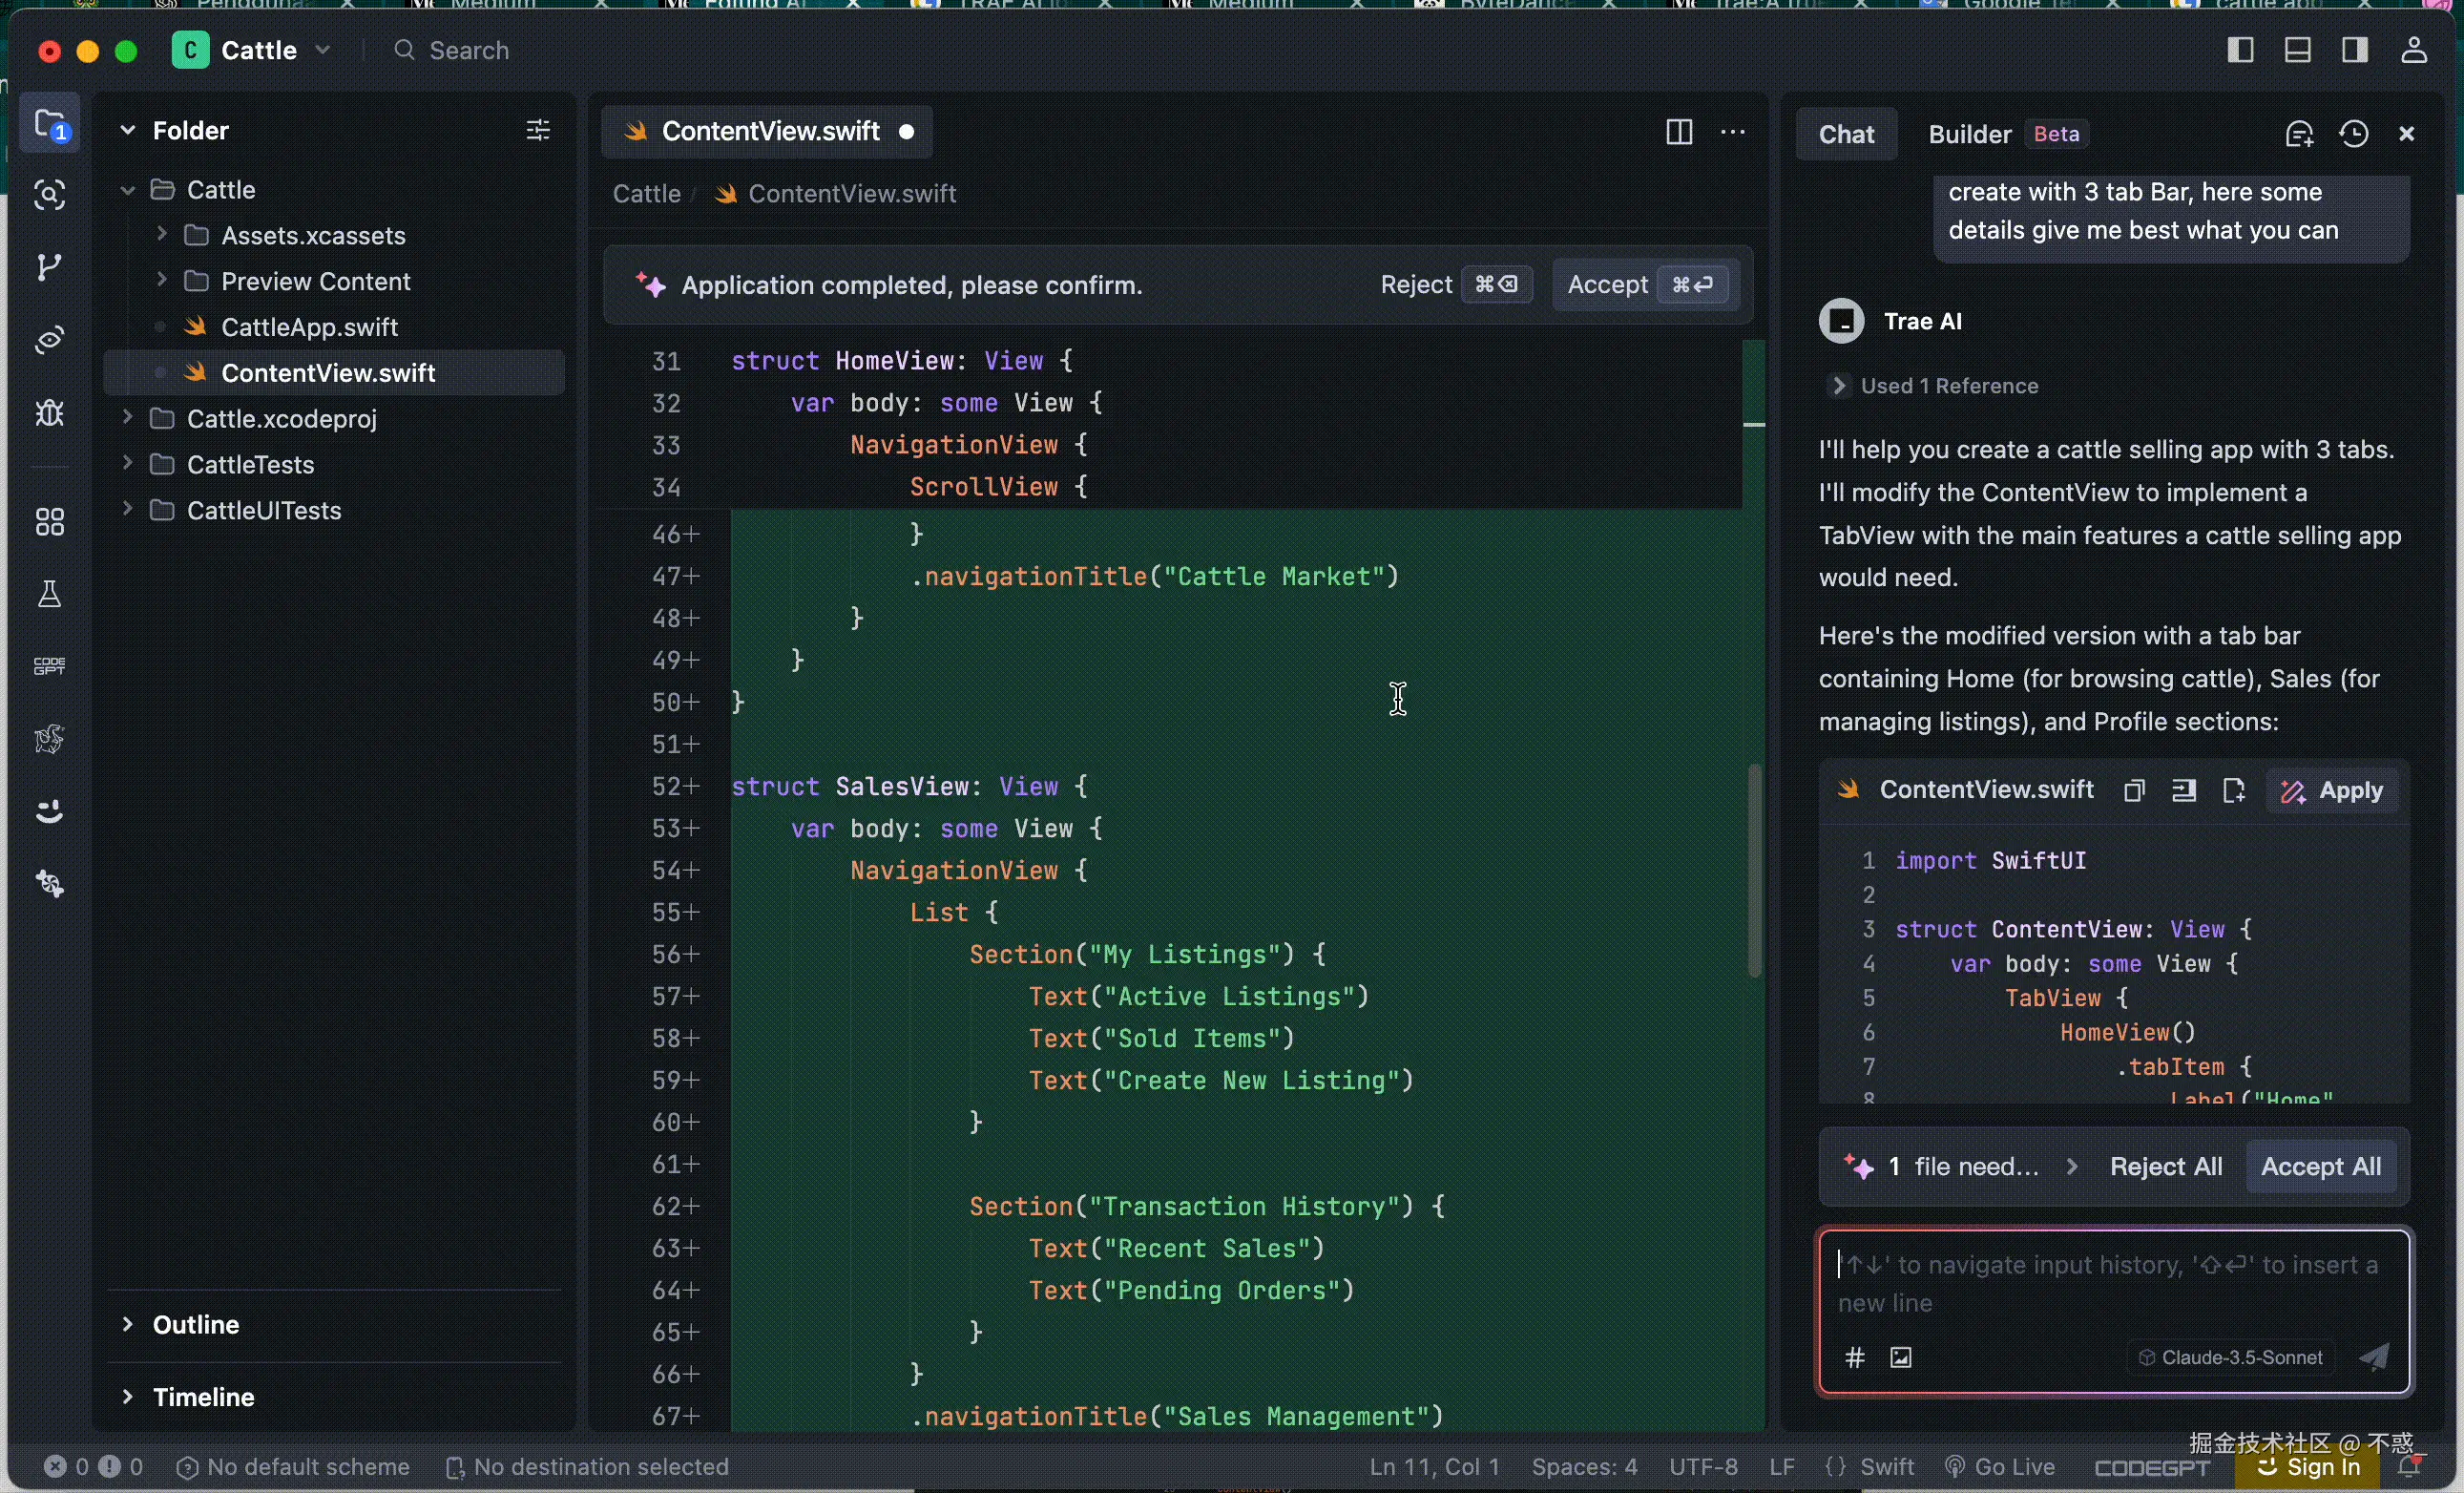This screenshot has width=2464, height=1493.
Task: Toggle the bottom panel layout icon
Action: click(x=2298, y=50)
